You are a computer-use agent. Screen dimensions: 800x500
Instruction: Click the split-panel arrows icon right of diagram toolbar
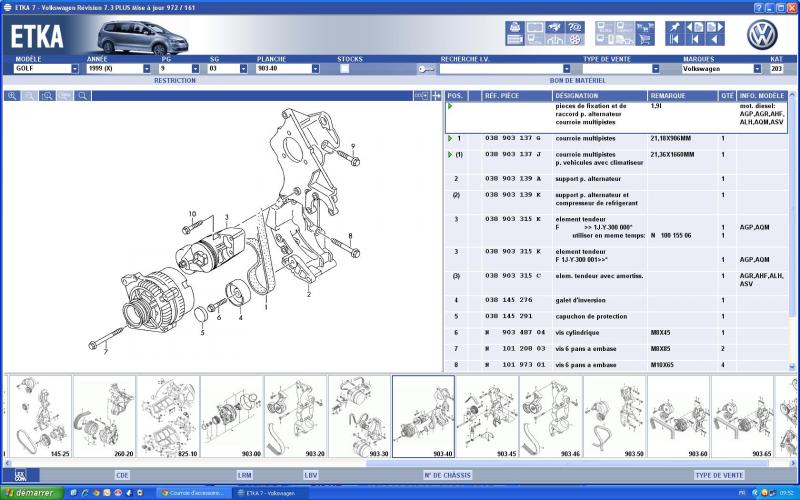436,96
